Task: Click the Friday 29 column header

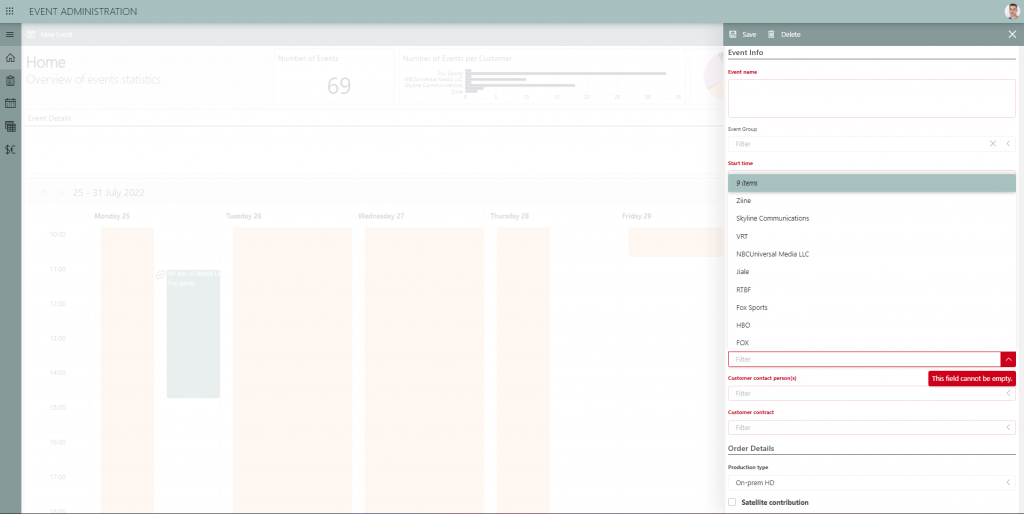Action: 637,216
